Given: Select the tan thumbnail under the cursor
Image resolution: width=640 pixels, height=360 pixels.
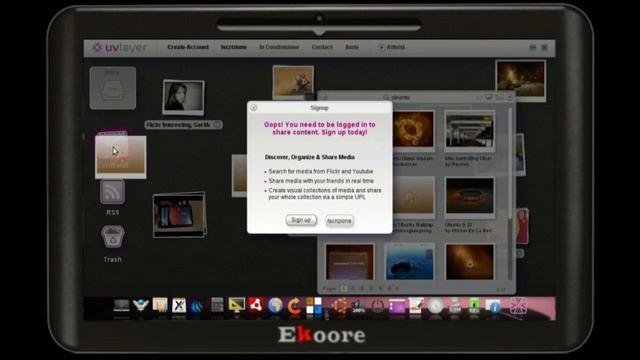Looking at the screenshot, I should 121,157.
